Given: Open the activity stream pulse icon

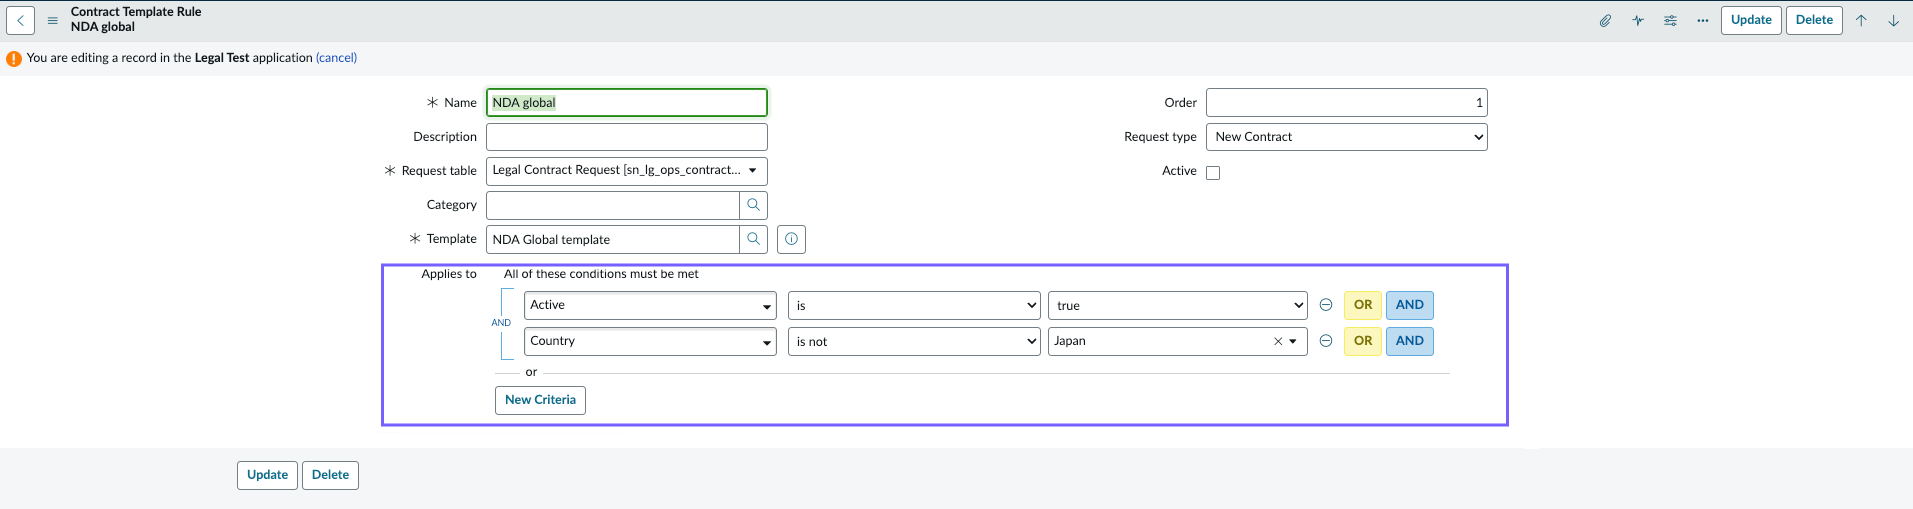Looking at the screenshot, I should tap(1638, 20).
